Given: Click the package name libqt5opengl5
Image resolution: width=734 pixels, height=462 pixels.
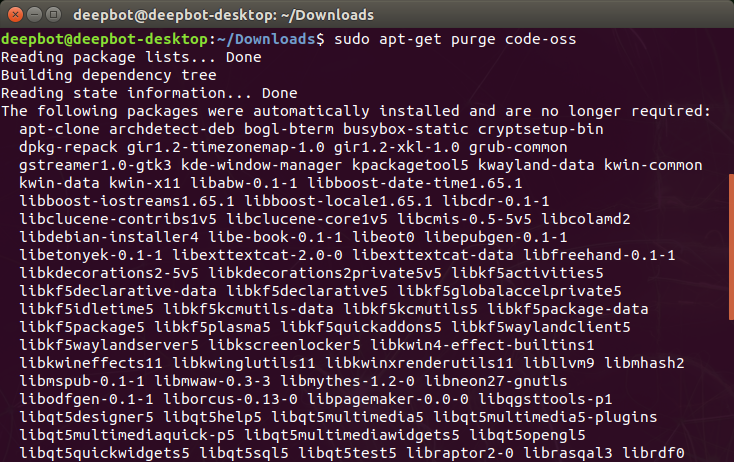Looking at the screenshot, I should 527,435.
